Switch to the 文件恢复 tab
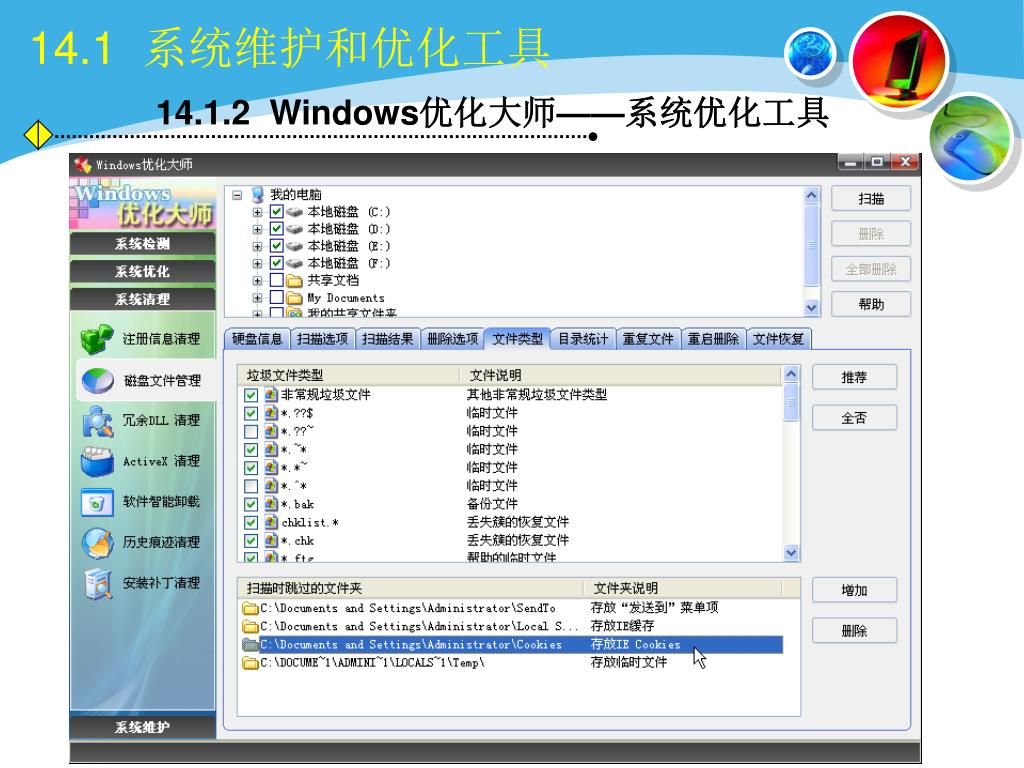This screenshot has height=768, width=1024. pos(778,338)
